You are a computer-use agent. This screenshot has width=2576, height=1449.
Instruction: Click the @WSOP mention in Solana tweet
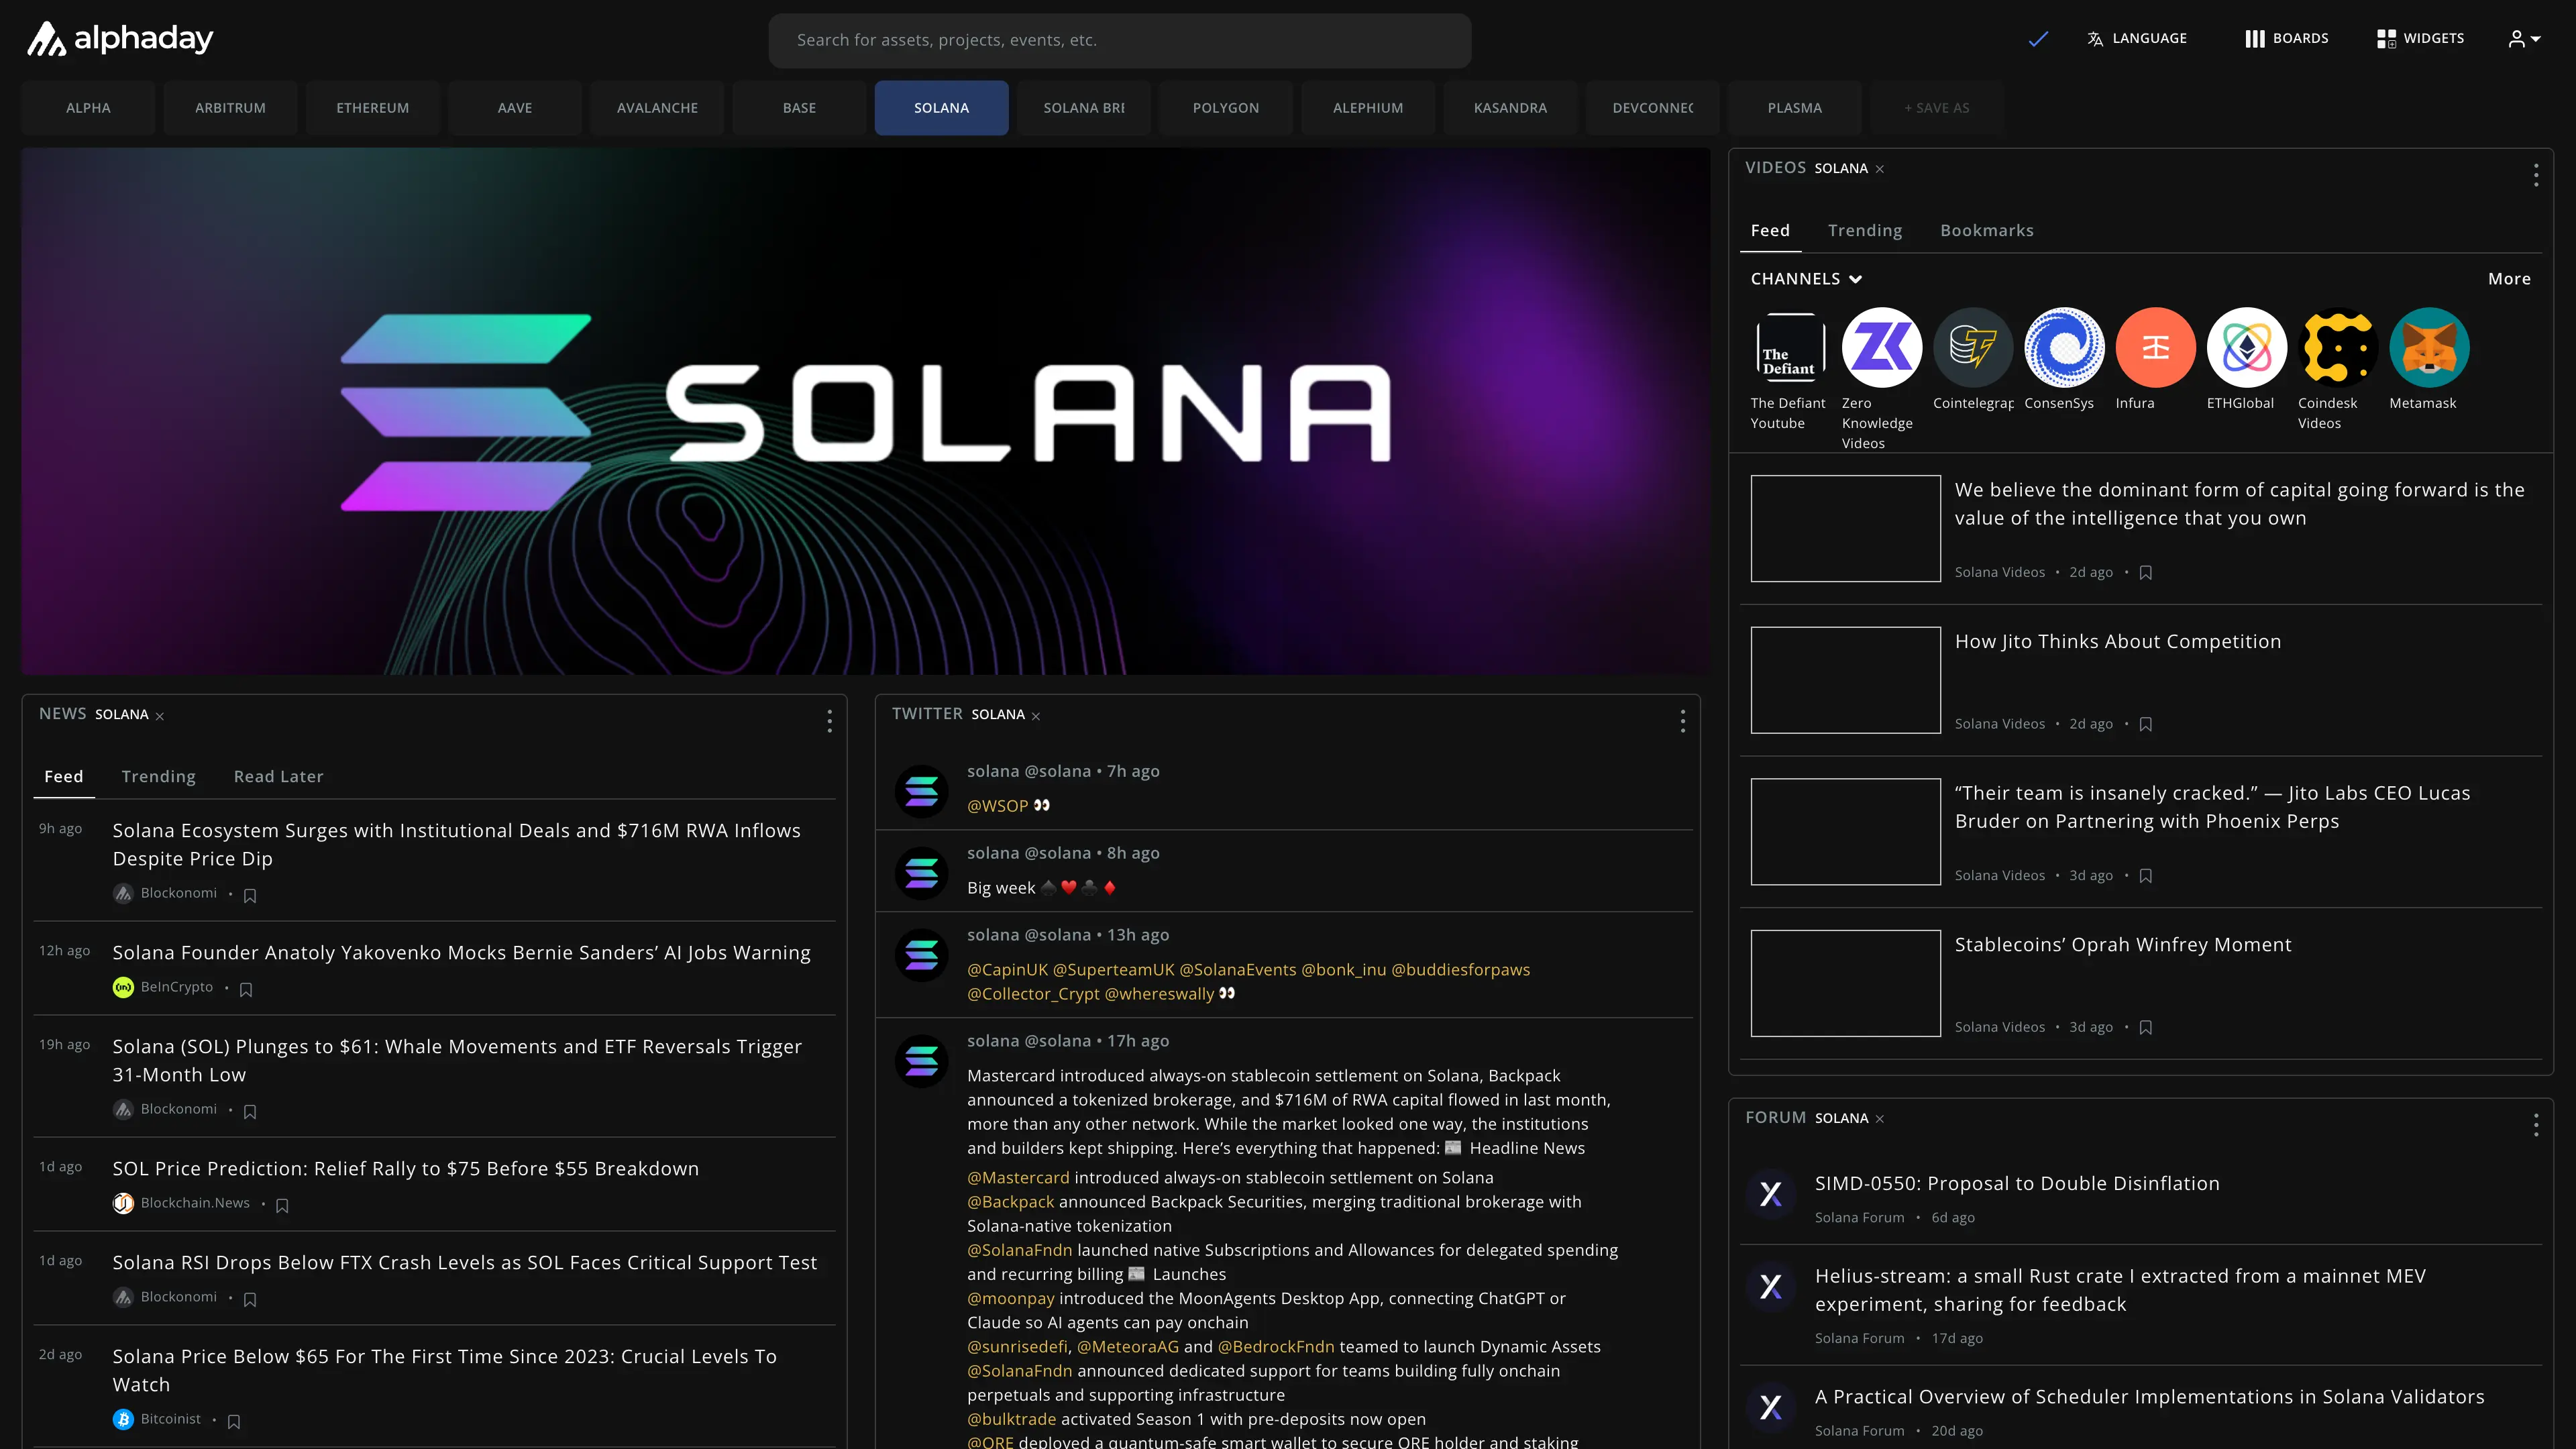coord(997,806)
